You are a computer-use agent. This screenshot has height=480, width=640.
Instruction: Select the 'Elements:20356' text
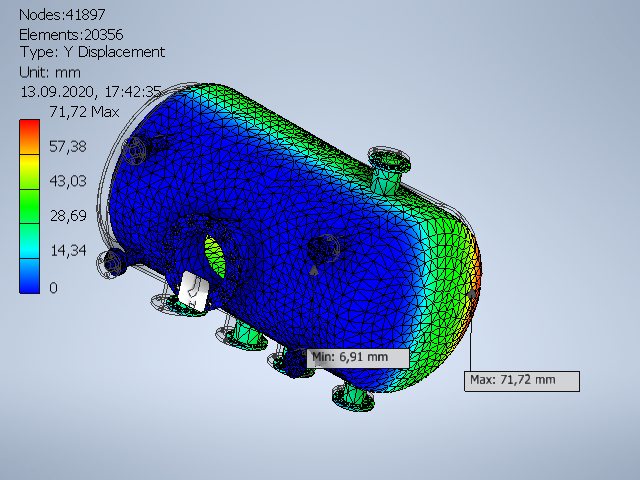point(71,35)
